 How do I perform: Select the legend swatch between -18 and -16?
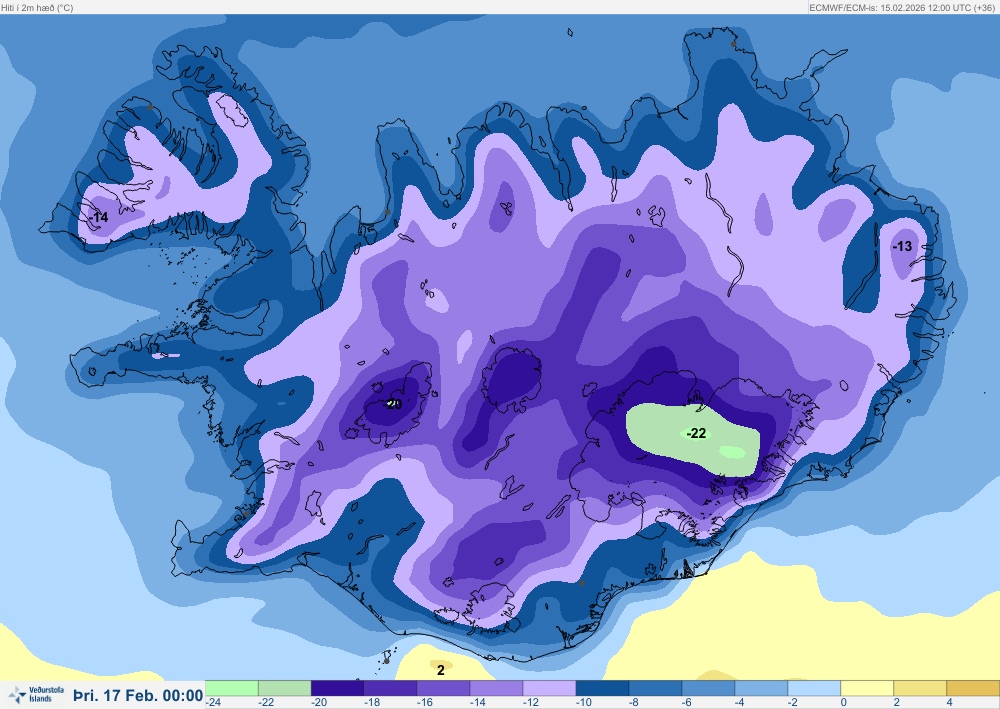click(x=390, y=688)
